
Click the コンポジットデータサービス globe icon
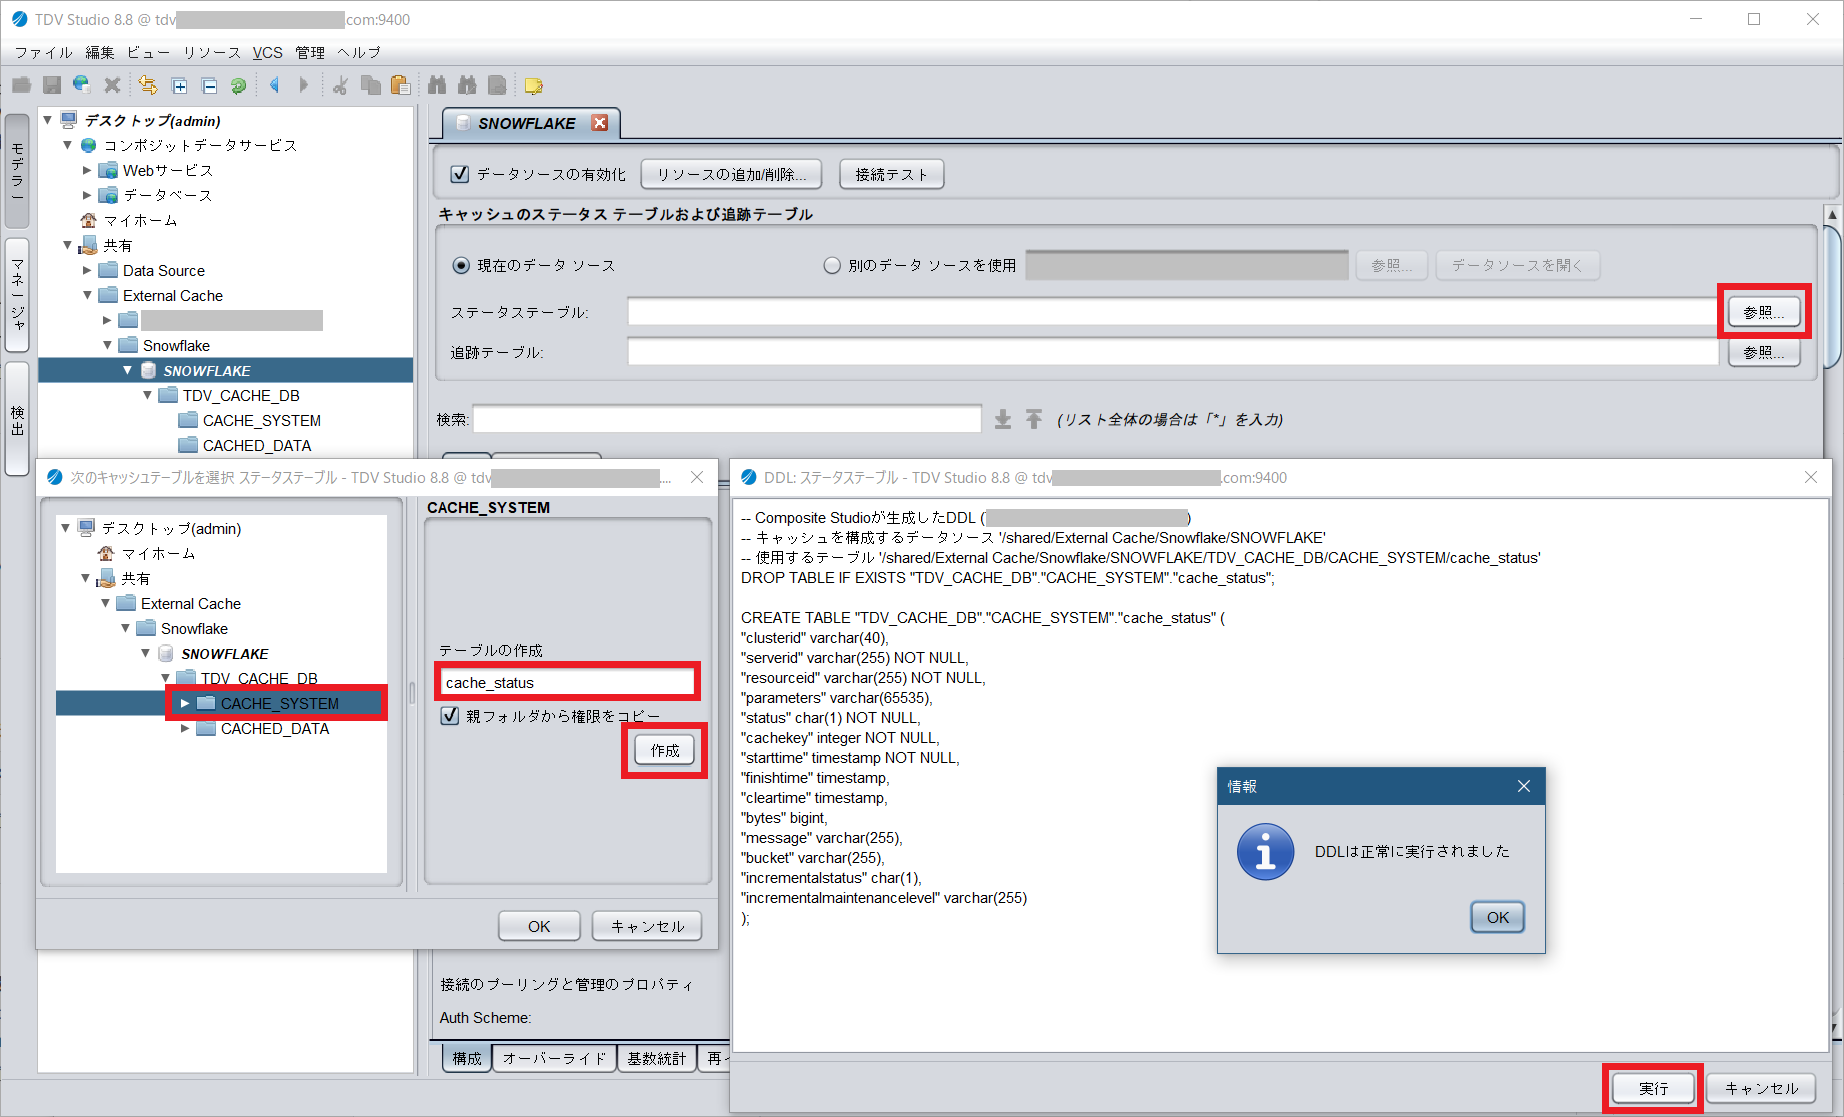(x=88, y=145)
